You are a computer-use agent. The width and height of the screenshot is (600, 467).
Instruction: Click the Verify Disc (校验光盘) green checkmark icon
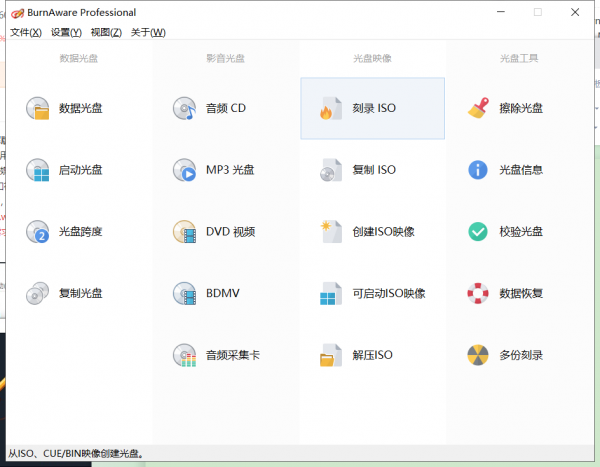coord(478,232)
